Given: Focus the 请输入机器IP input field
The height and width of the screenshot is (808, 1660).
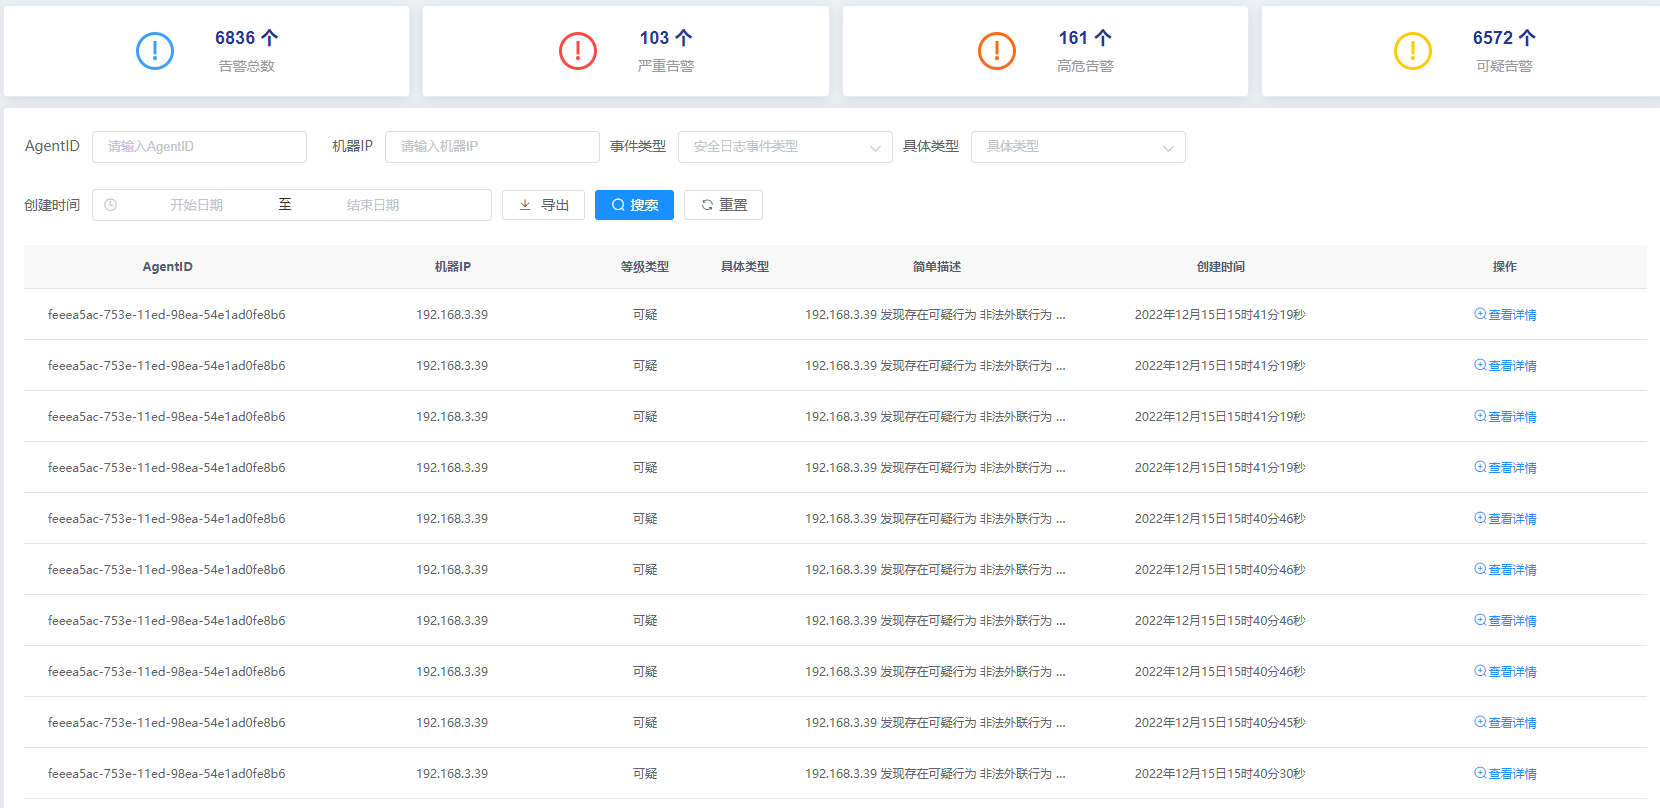Looking at the screenshot, I should click(492, 147).
